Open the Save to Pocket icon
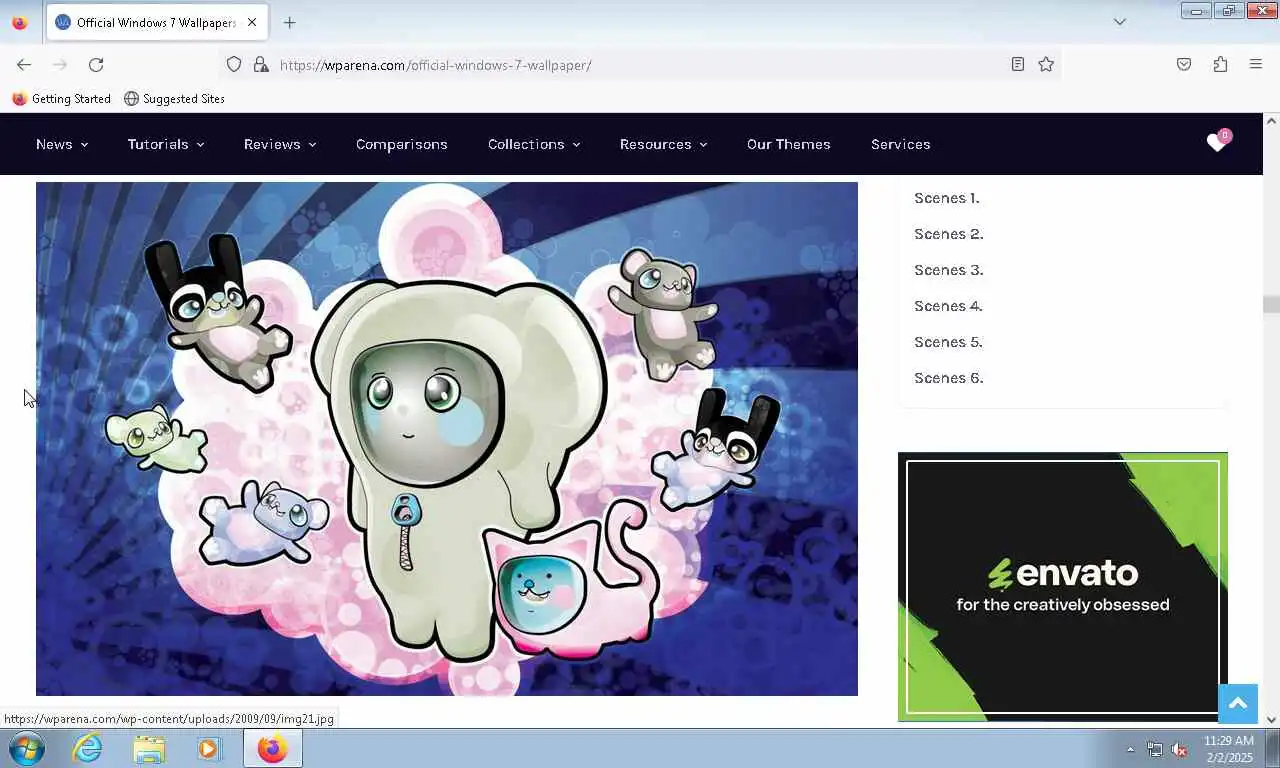1280x768 pixels. pos(1184,64)
